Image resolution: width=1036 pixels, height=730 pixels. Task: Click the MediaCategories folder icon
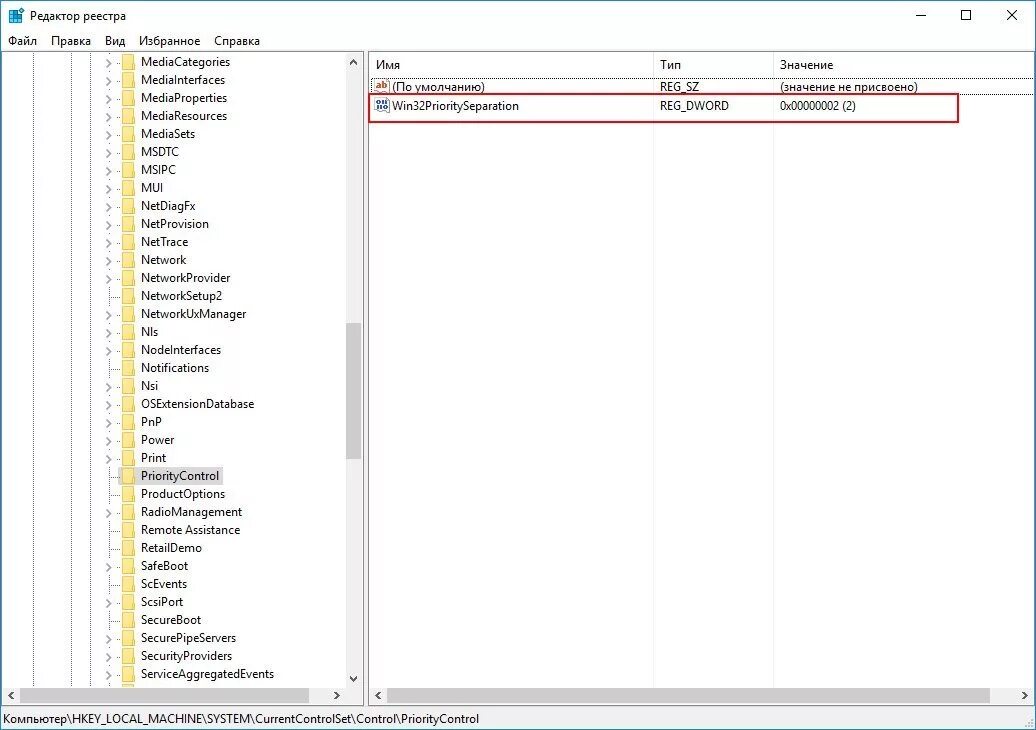click(128, 62)
